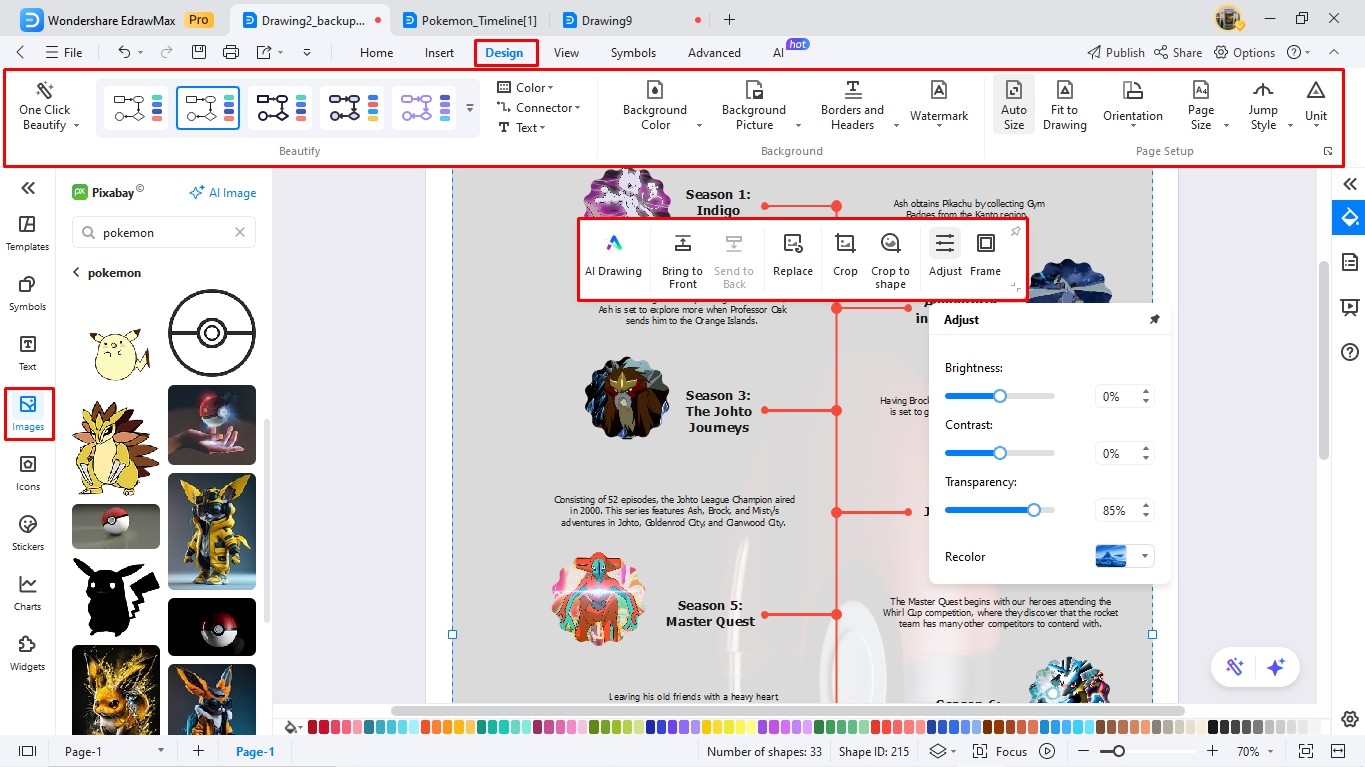Select the black Pikachu silhouette thumbnail
This screenshot has height=767, width=1365.
(116, 599)
